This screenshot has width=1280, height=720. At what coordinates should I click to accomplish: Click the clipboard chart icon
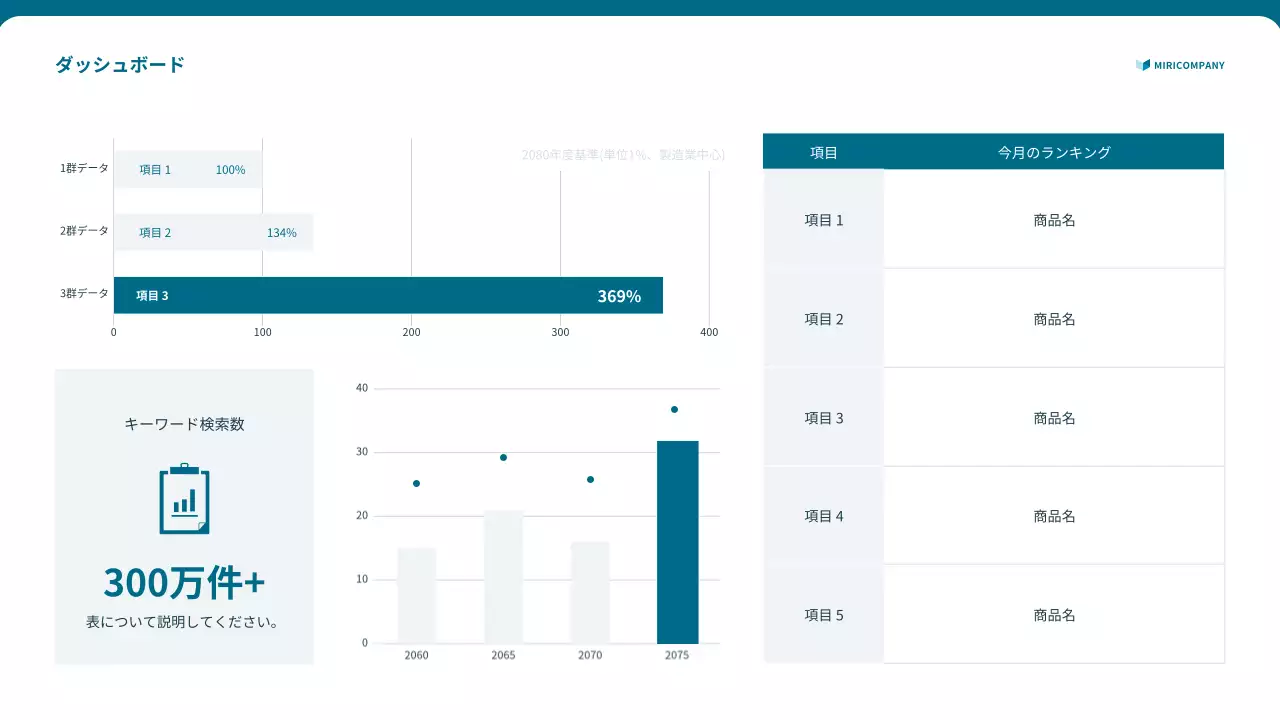point(184,499)
